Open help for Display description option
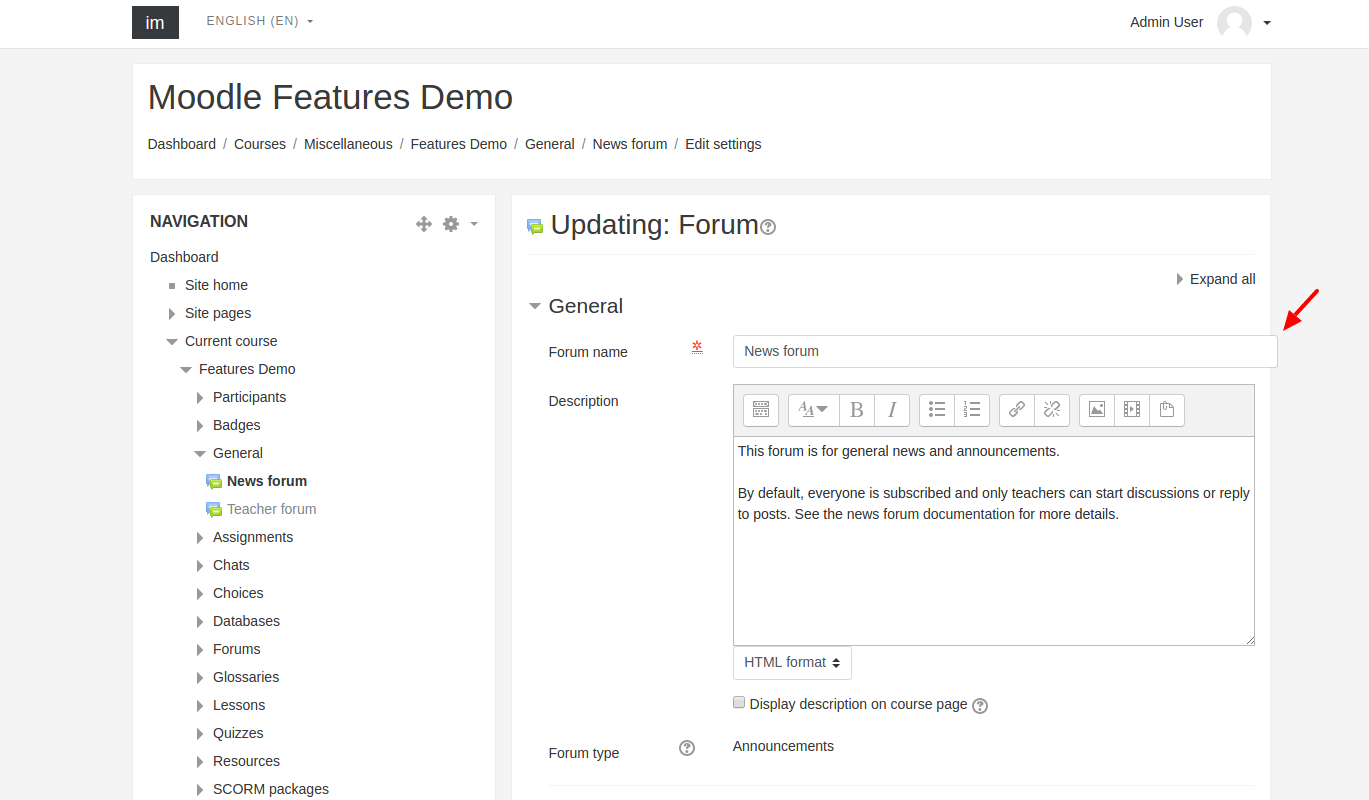 click(x=980, y=706)
